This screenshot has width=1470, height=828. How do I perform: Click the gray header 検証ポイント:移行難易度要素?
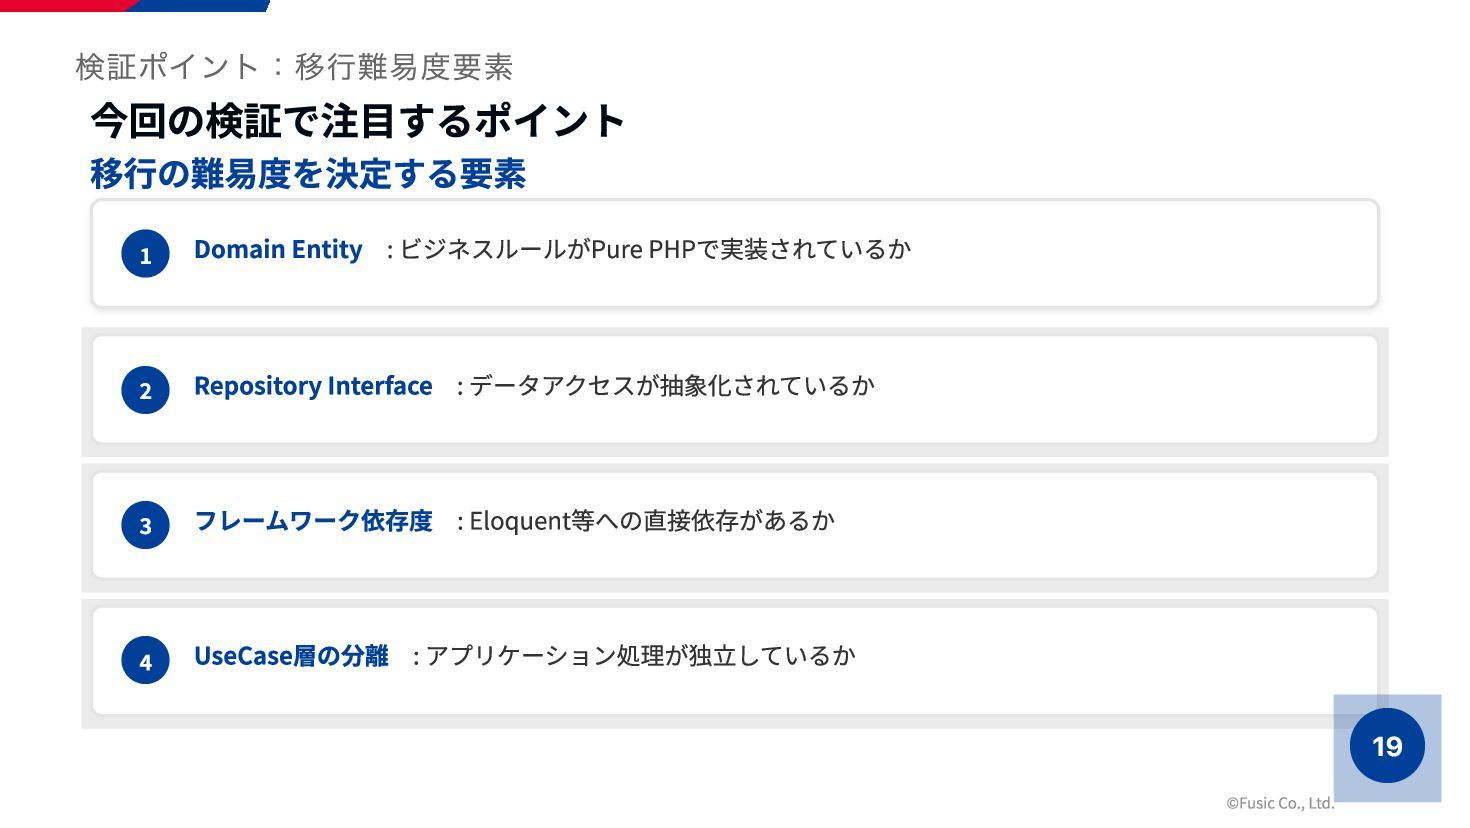coord(294,67)
